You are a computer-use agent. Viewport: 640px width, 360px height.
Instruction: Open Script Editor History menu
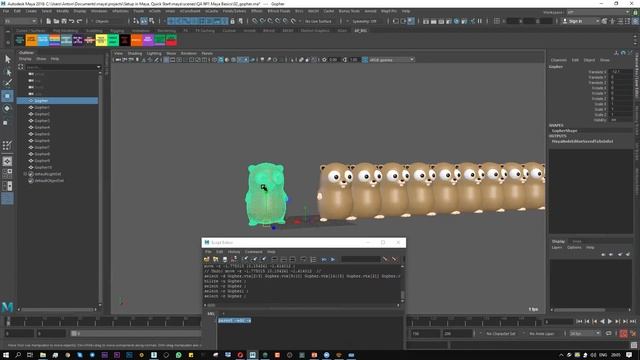[234, 252]
